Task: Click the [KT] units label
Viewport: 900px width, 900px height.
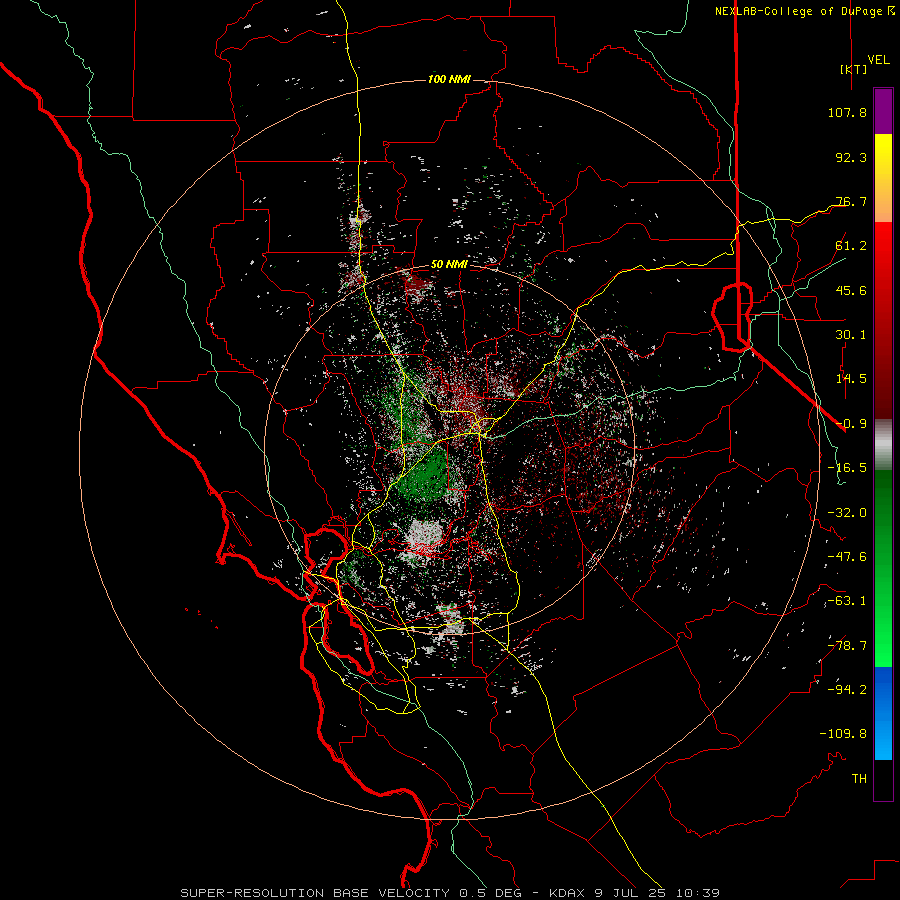Action: (x=853, y=69)
